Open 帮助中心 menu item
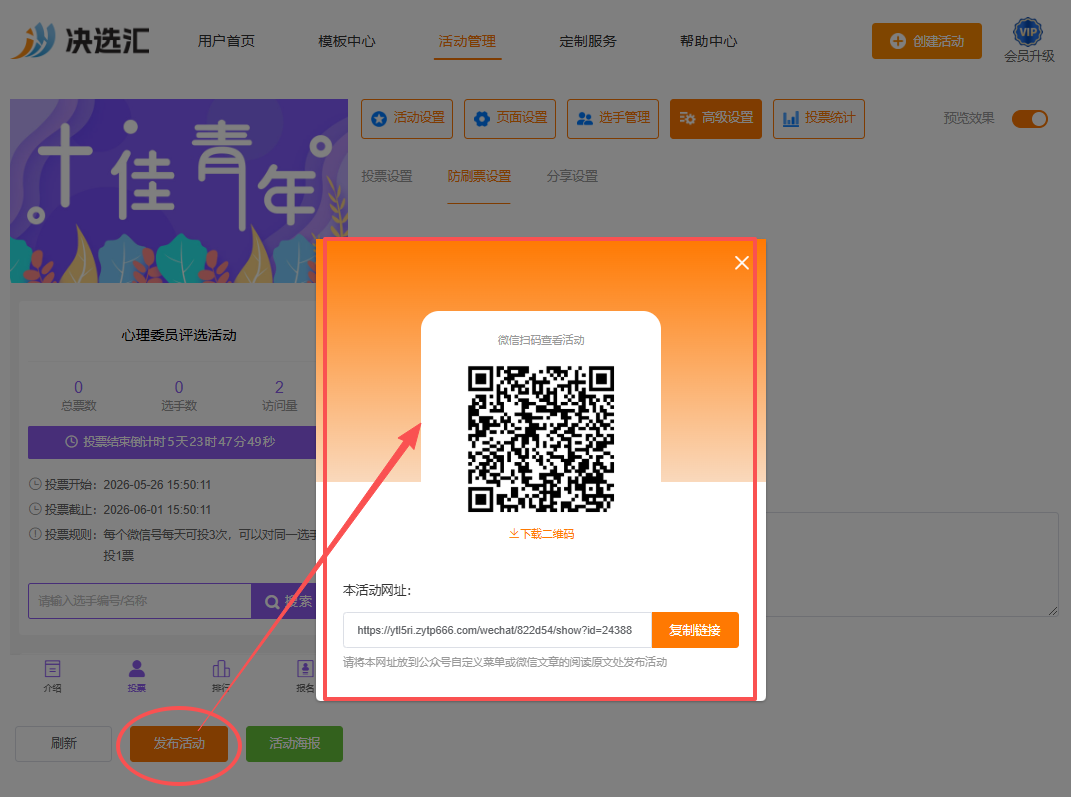 [x=708, y=41]
